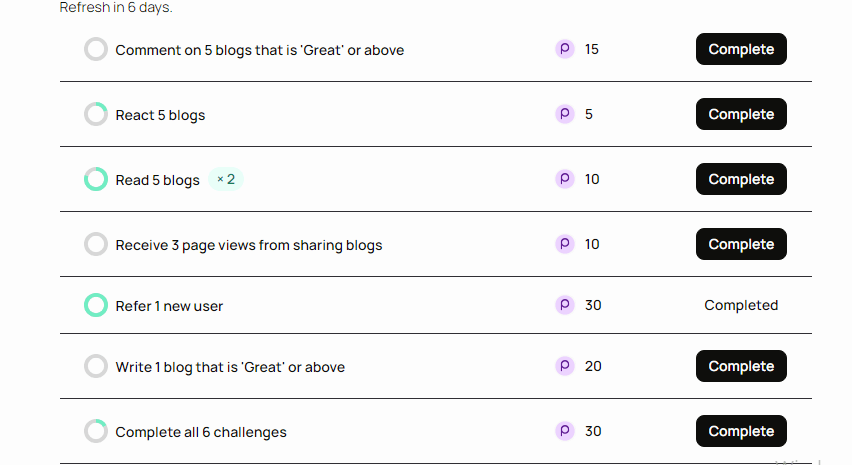Click the coin icon for Complete all 6 challenges

[565, 431]
